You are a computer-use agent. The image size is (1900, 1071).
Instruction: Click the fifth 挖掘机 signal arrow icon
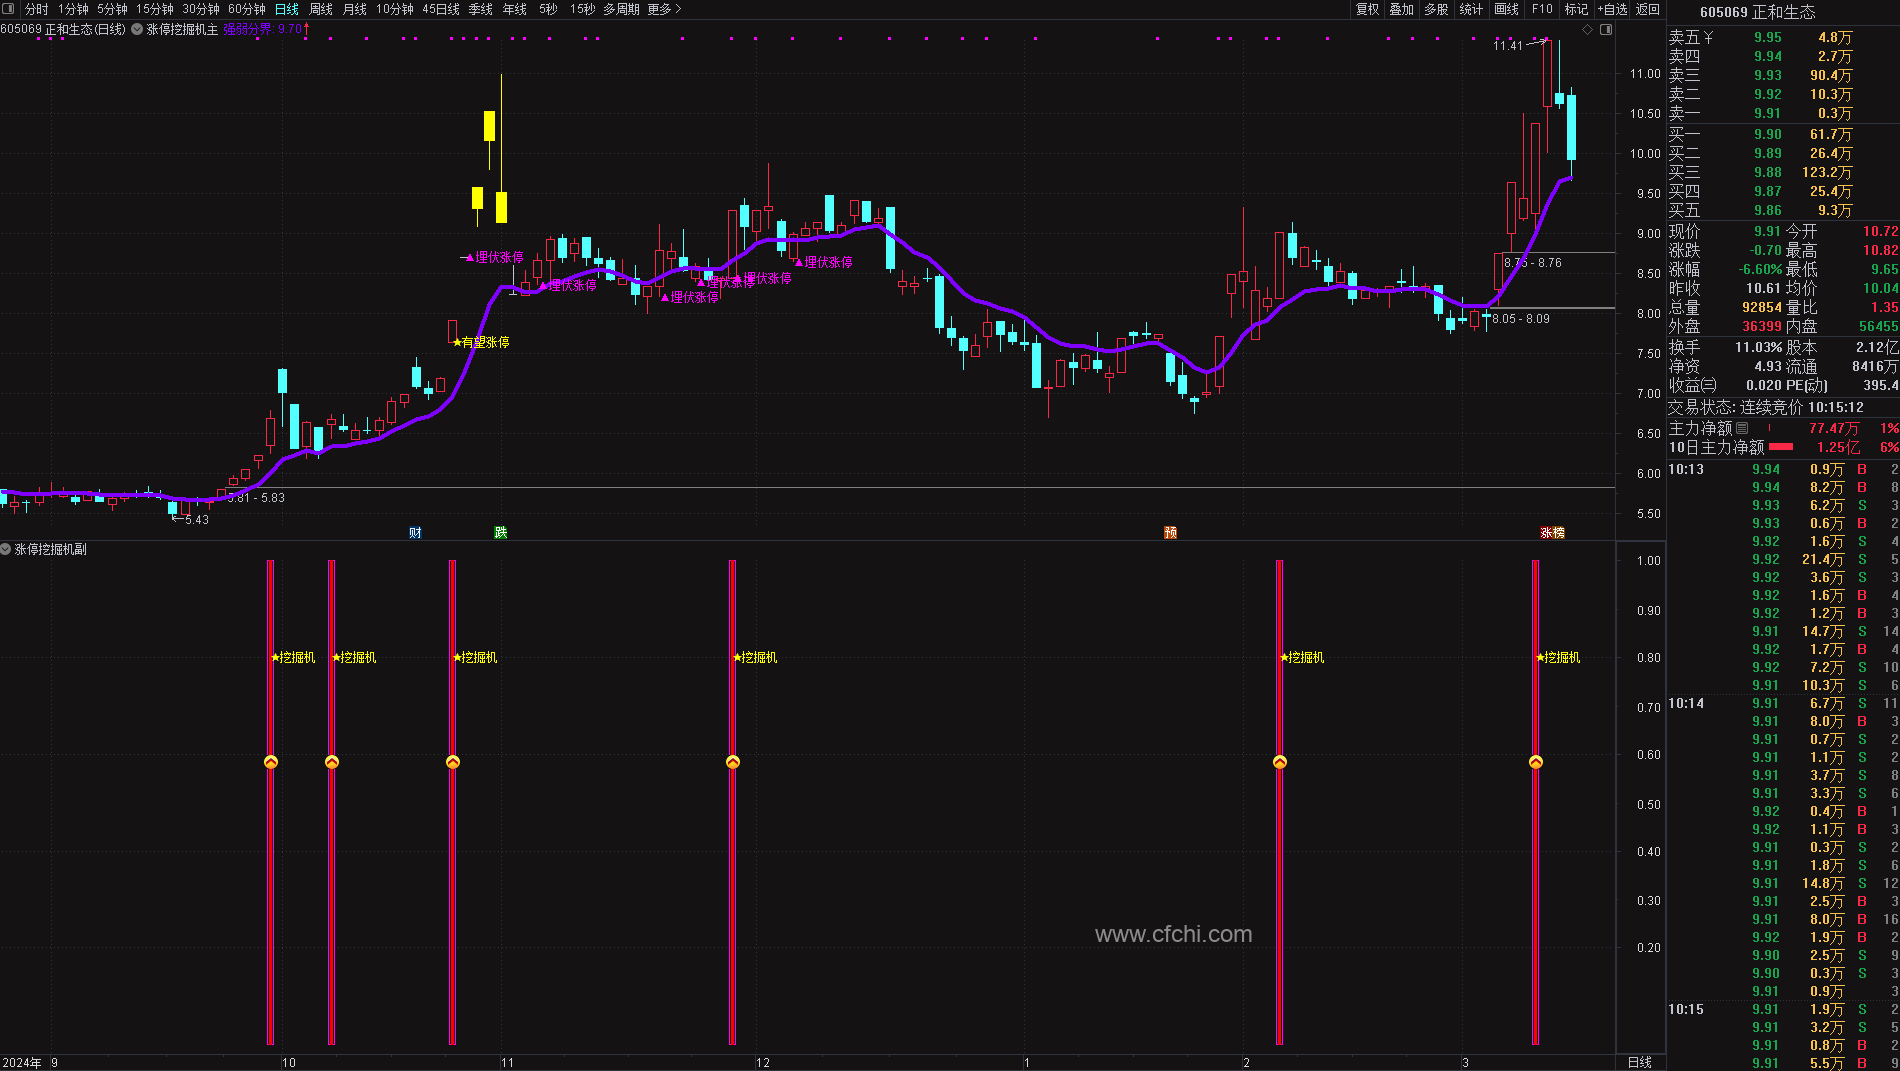click(x=1280, y=762)
